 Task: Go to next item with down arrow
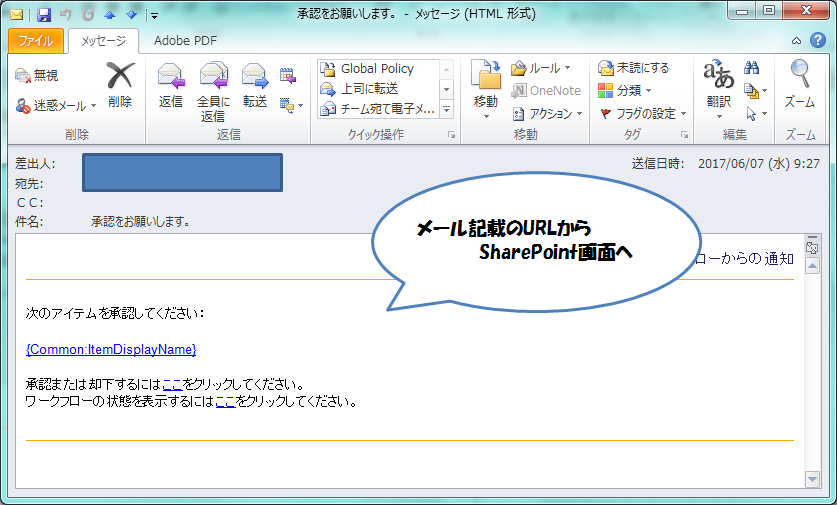click(132, 15)
